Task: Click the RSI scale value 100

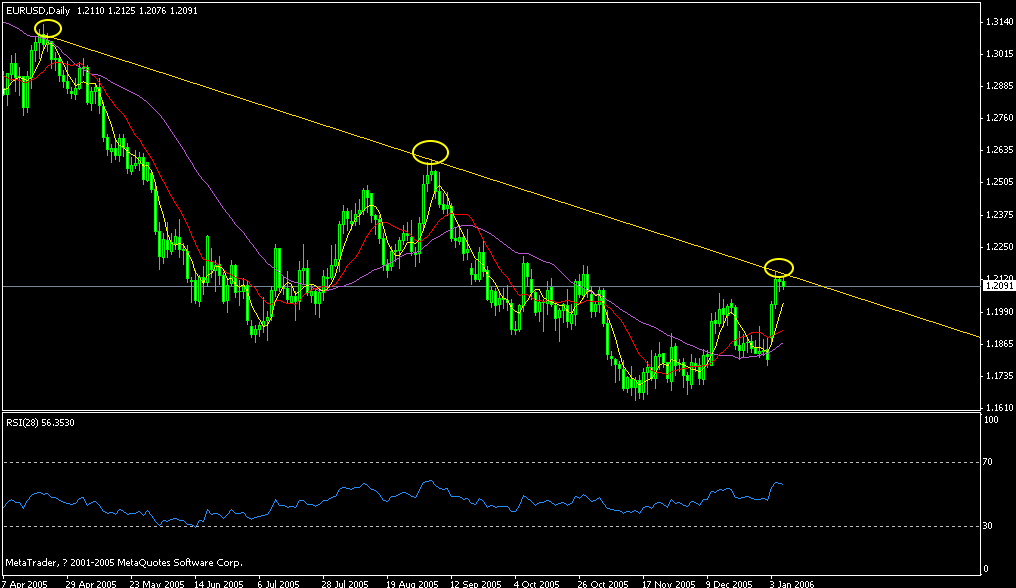Action: coord(991,420)
